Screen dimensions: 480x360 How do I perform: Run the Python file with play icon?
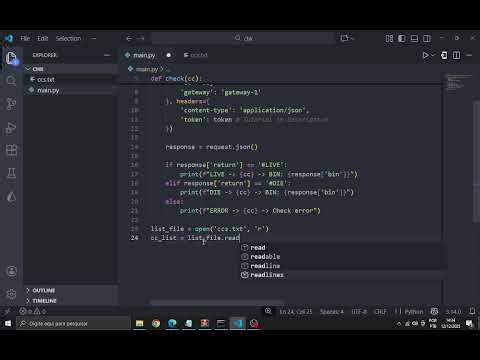pyautogui.click(x=425, y=55)
